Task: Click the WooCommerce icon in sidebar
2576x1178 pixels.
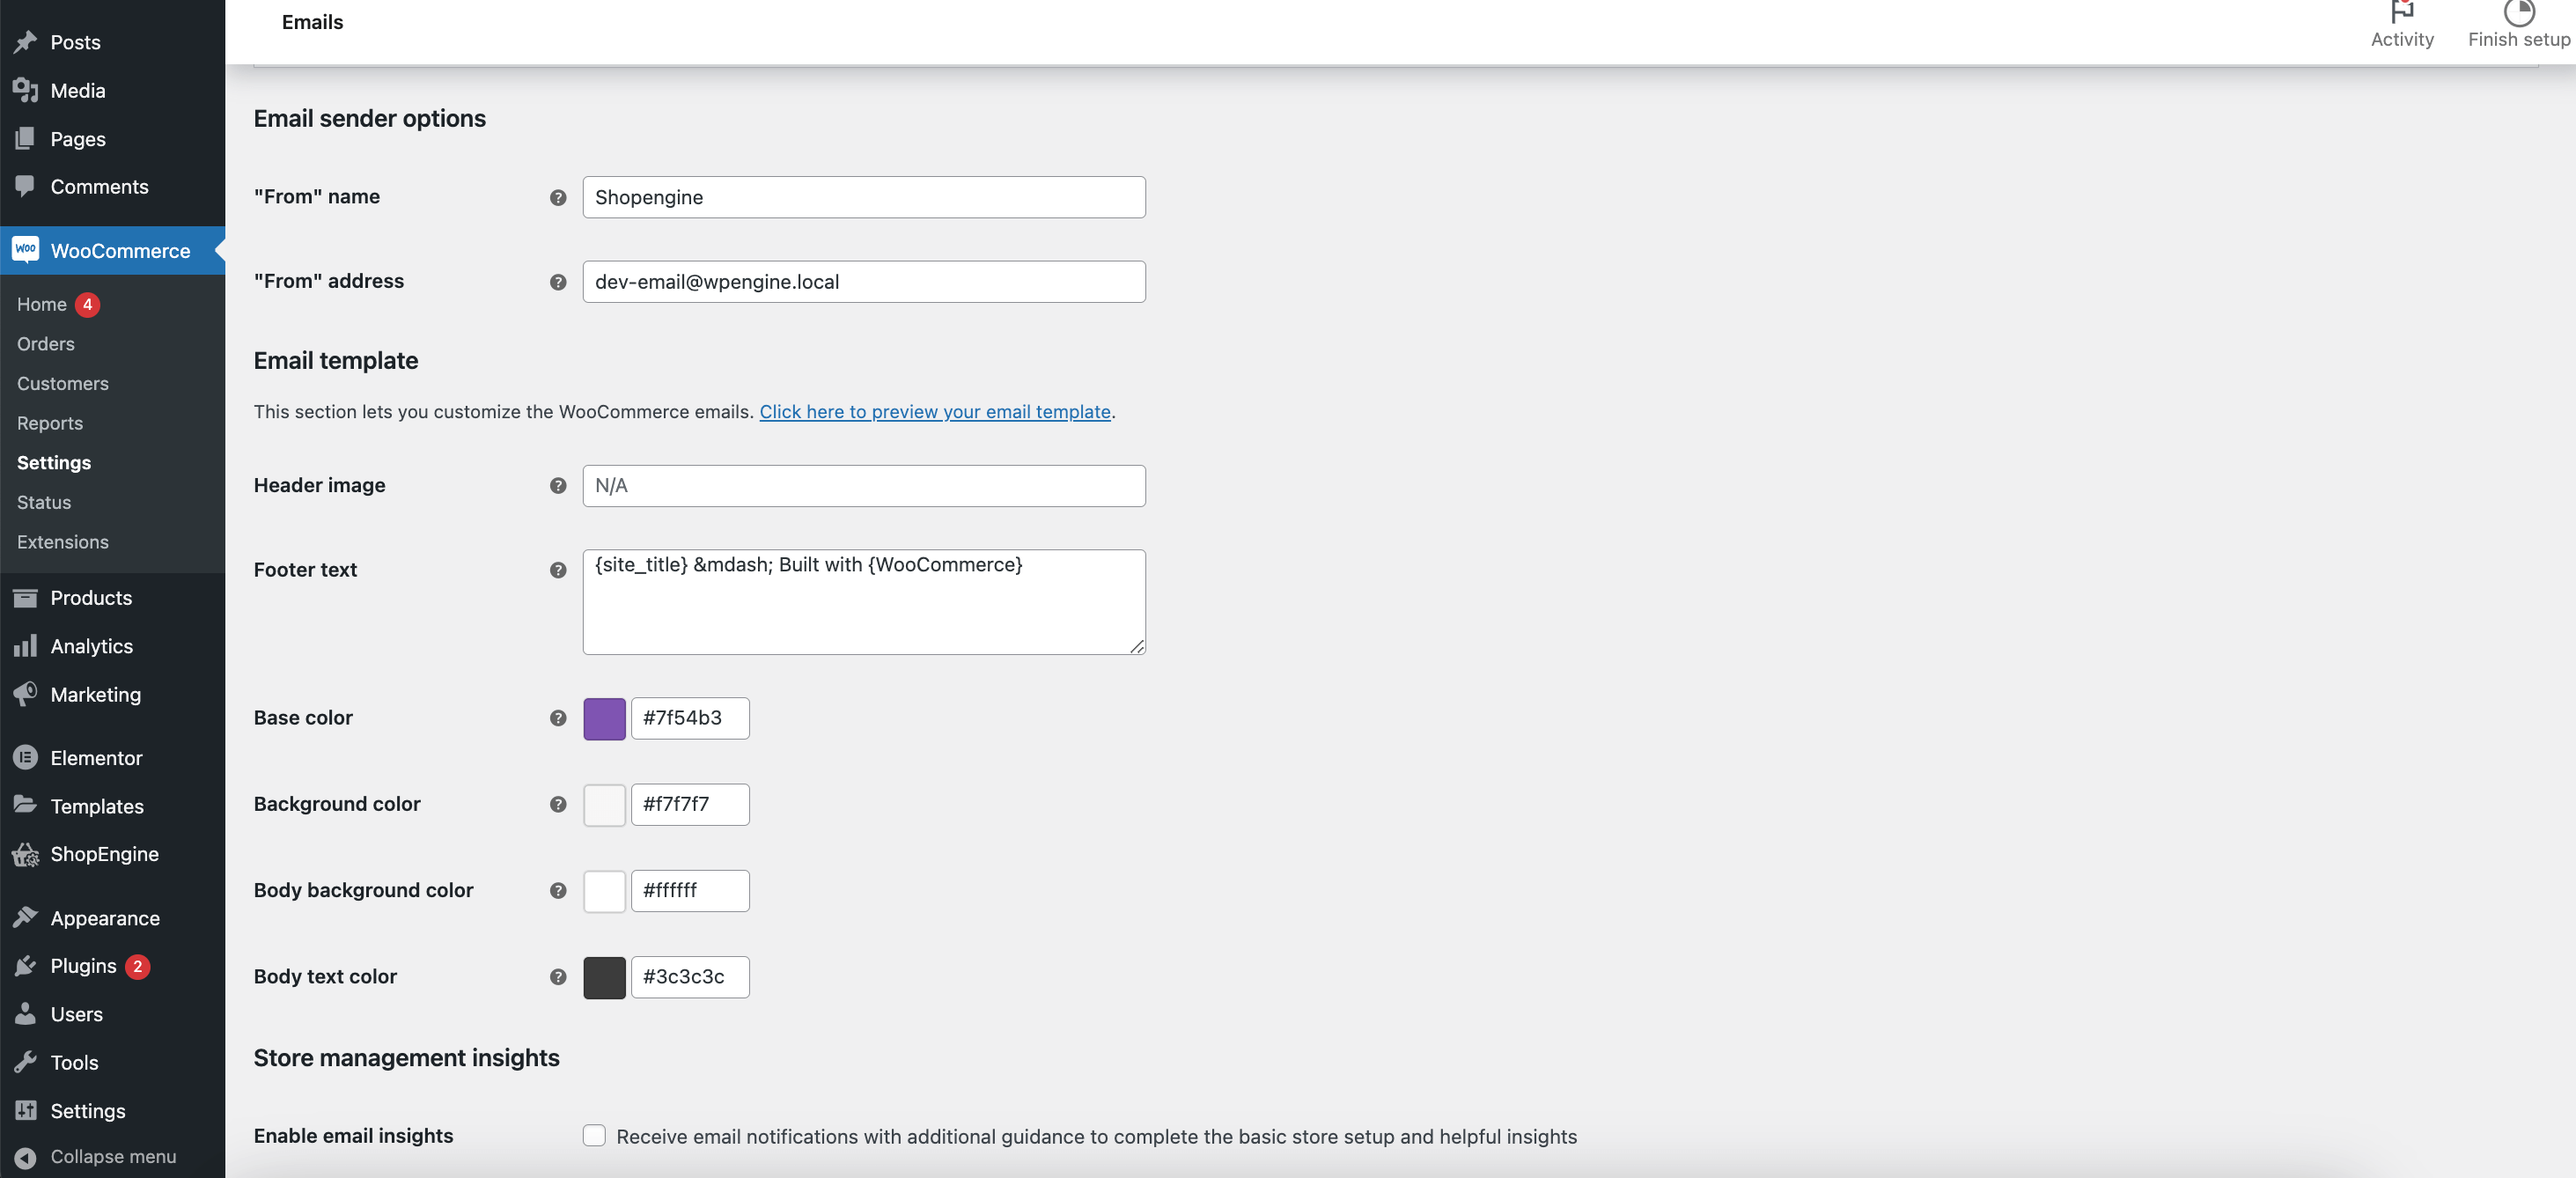Action: pyautogui.click(x=26, y=248)
